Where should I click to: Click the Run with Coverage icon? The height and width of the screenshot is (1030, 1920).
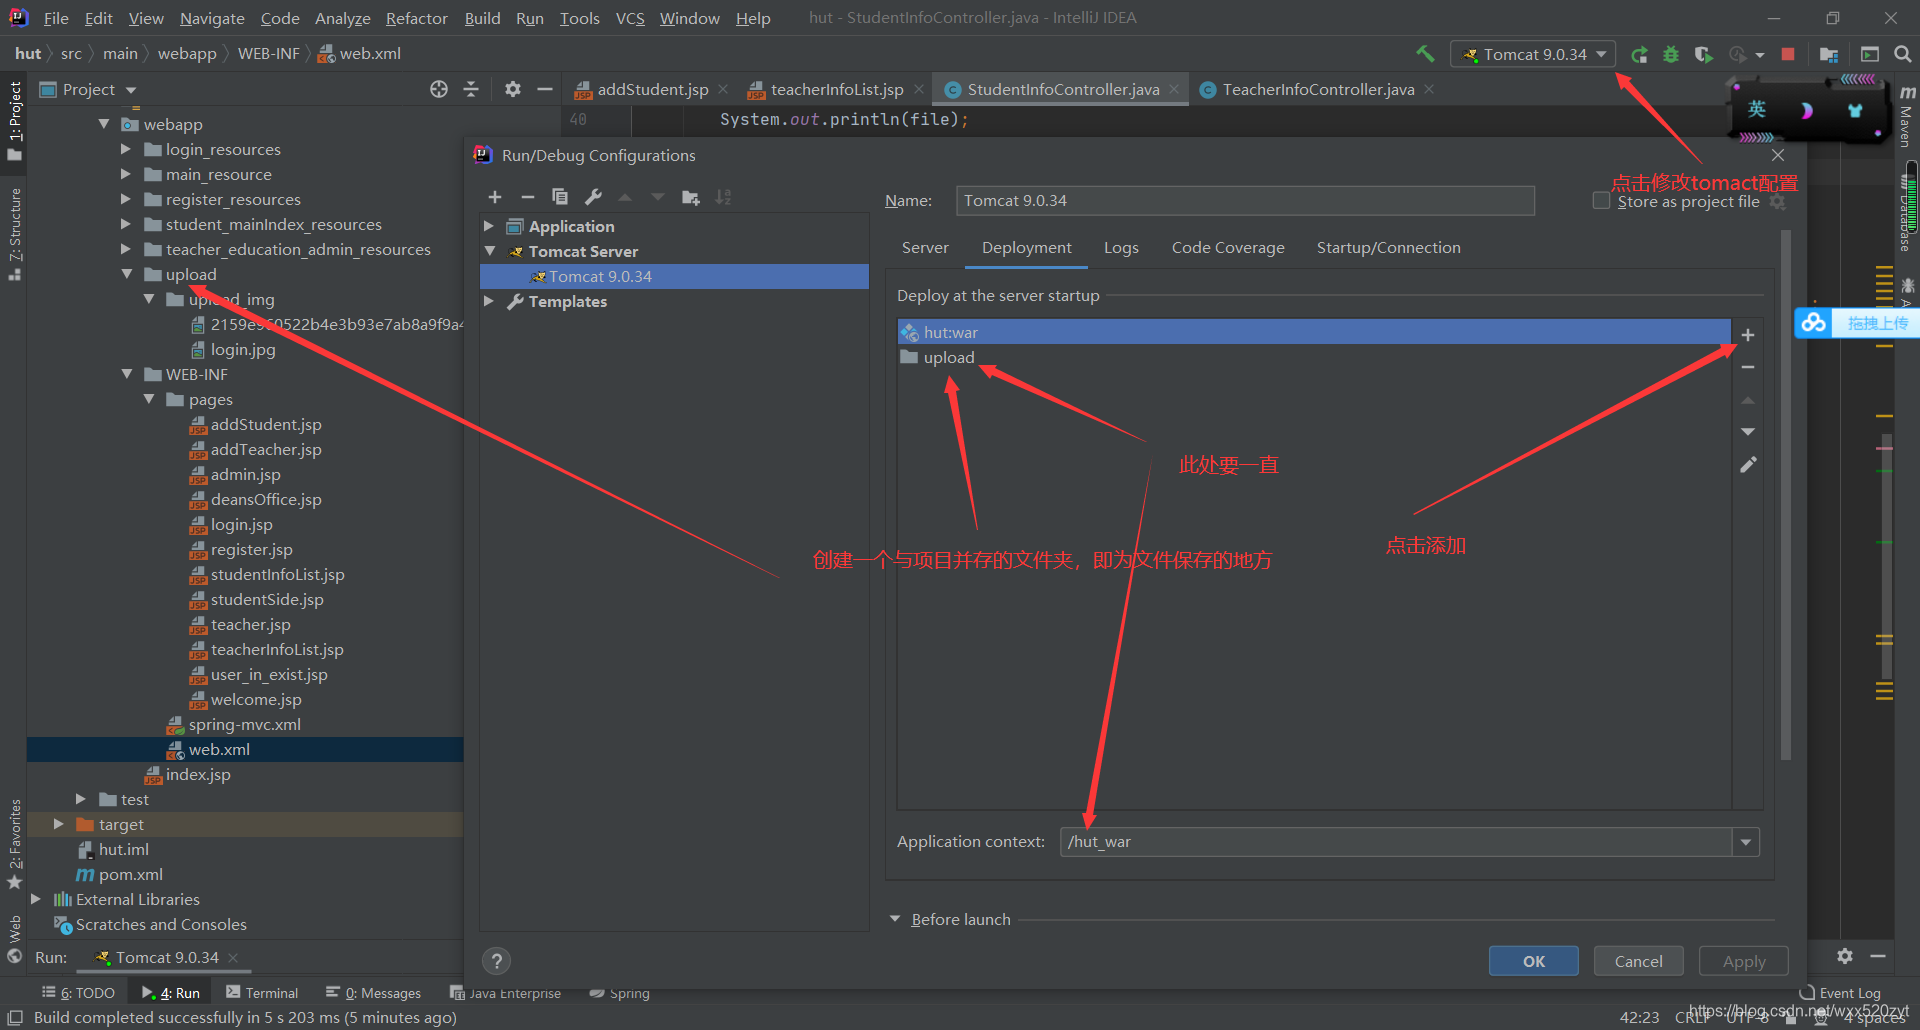click(x=1703, y=54)
